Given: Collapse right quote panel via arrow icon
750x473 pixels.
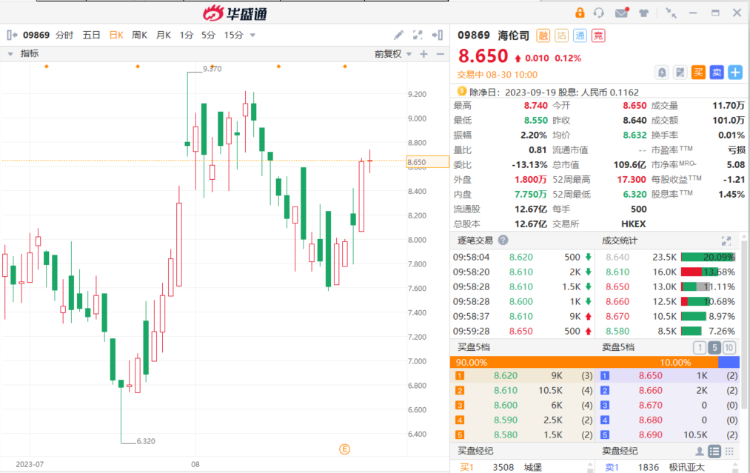Looking at the screenshot, I should 437,35.
